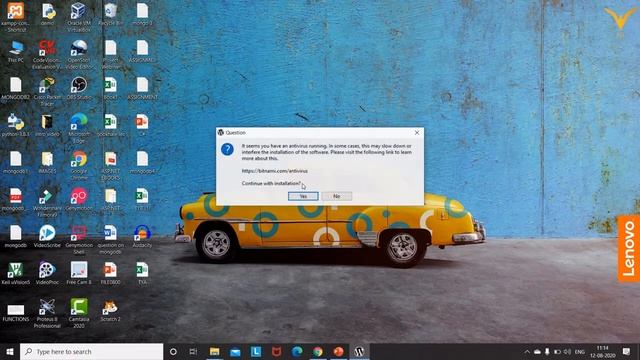Select the OBS Studio desktop icon
The width and height of the screenshot is (640, 360).
(x=78, y=89)
